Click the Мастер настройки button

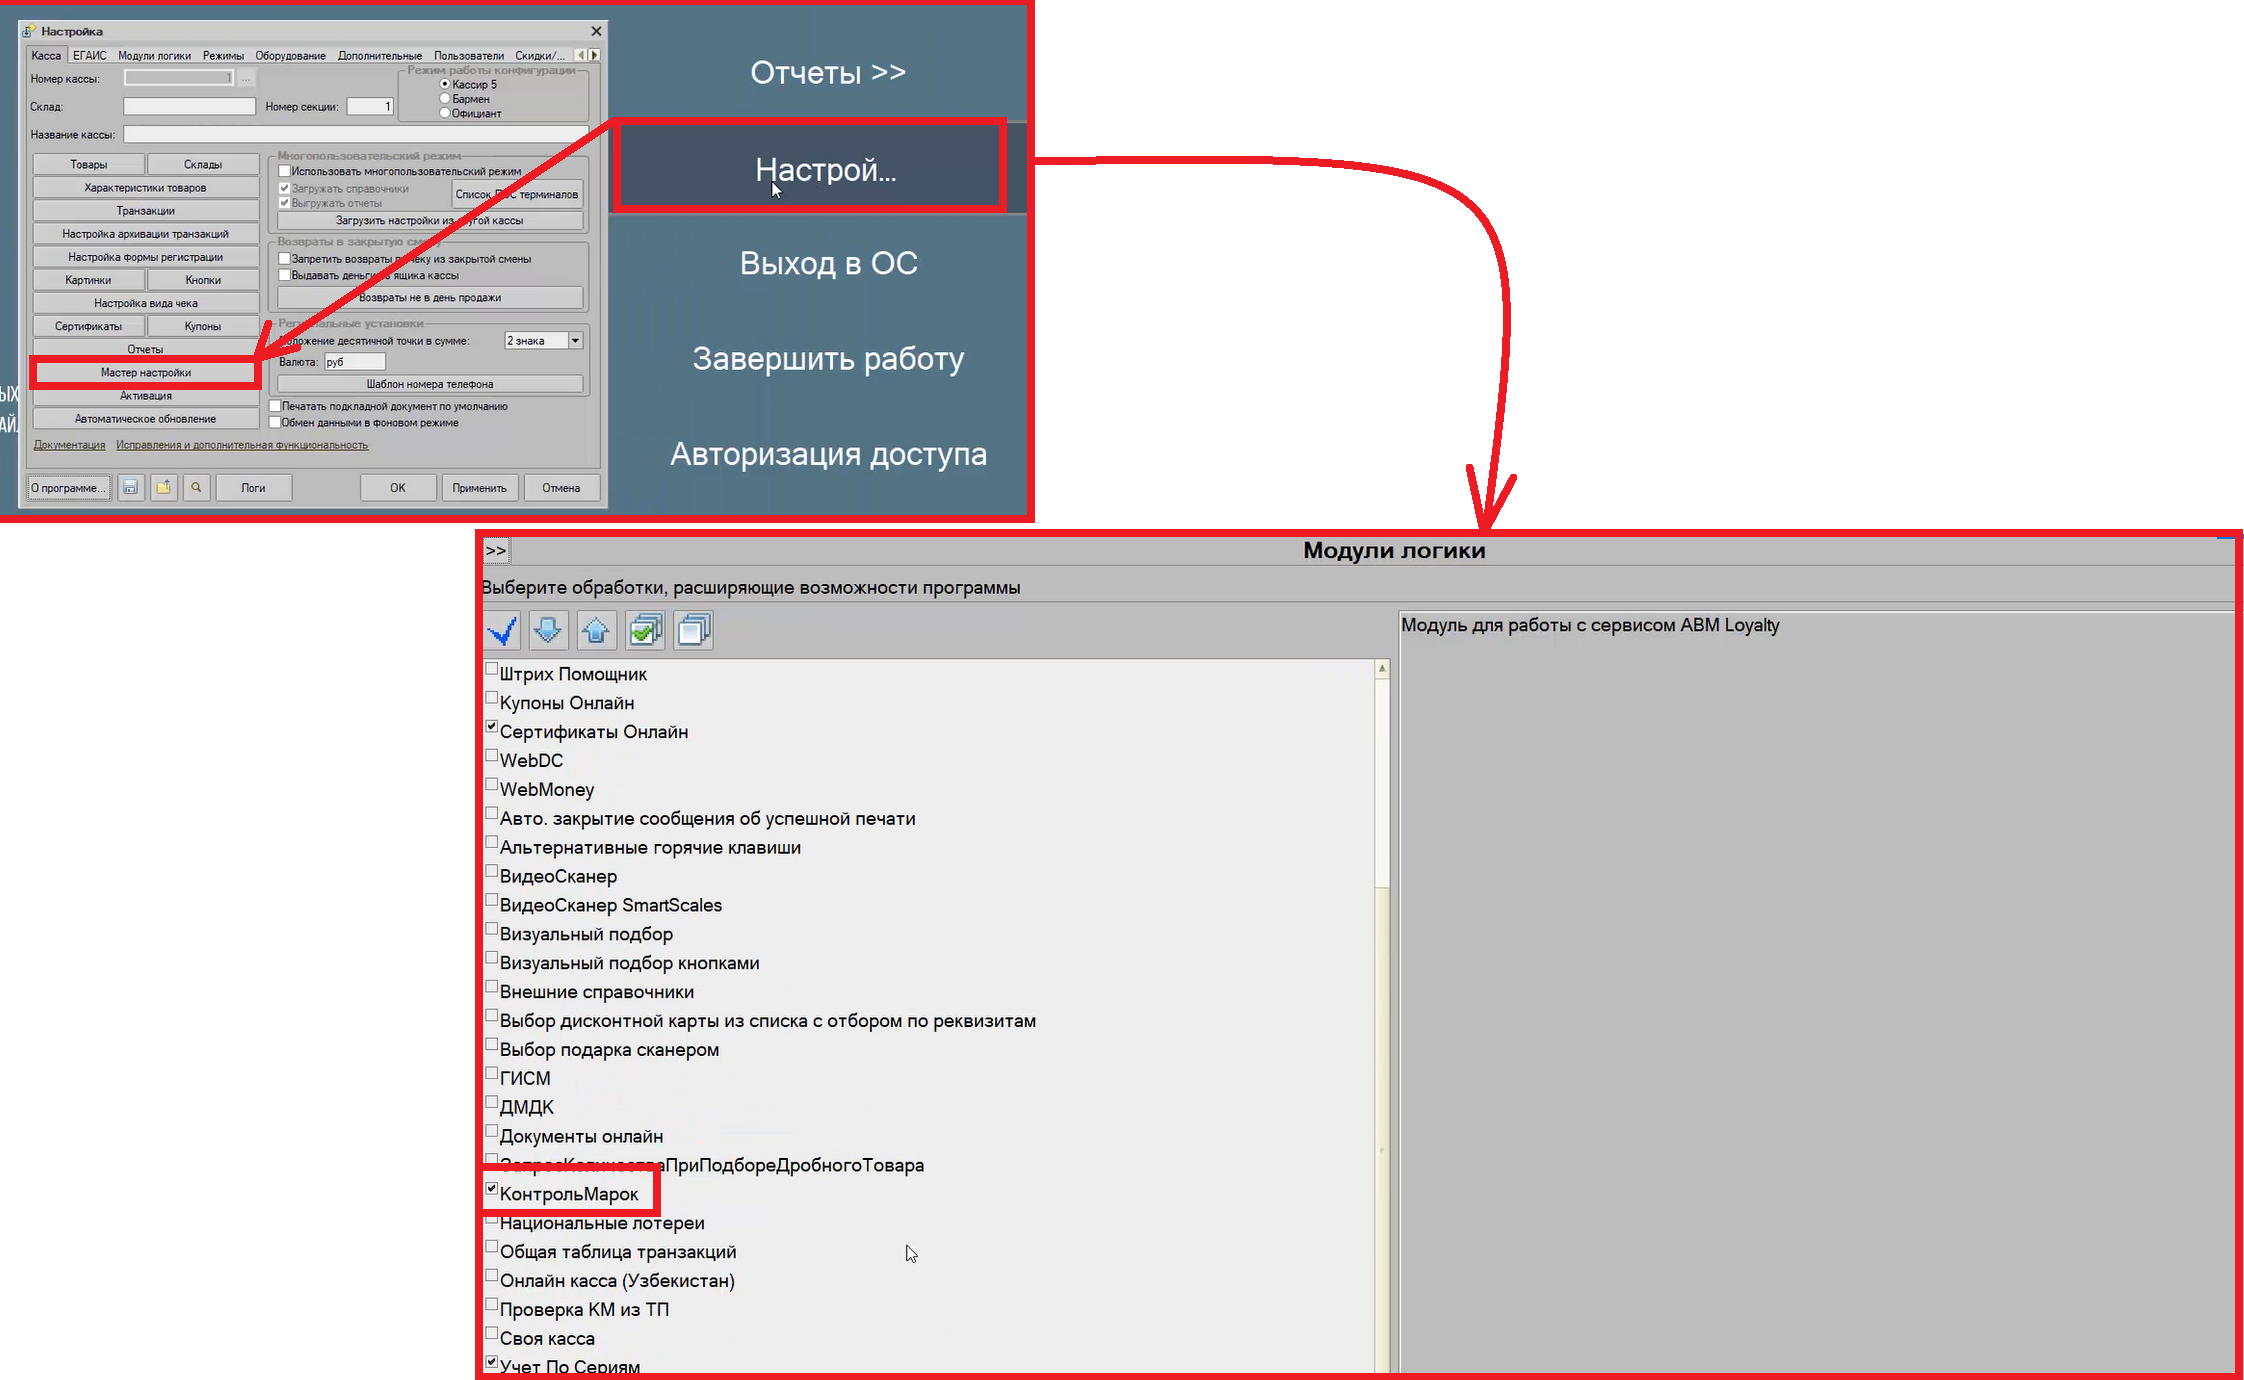[146, 373]
